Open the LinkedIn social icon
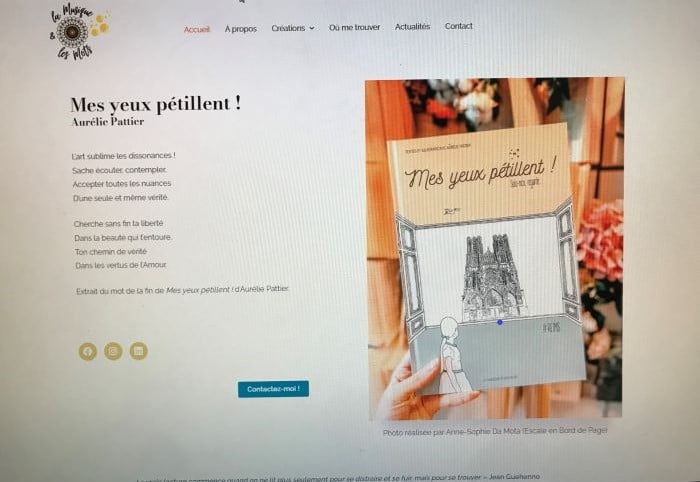Image resolution: width=700 pixels, height=482 pixels. tap(139, 351)
